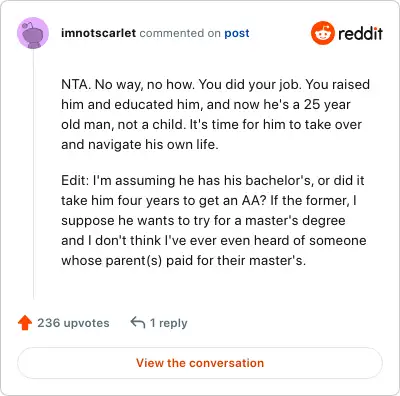Image resolution: width=400 pixels, height=396 pixels.
Task: Open the "1 reply" label
Action: [169, 323]
